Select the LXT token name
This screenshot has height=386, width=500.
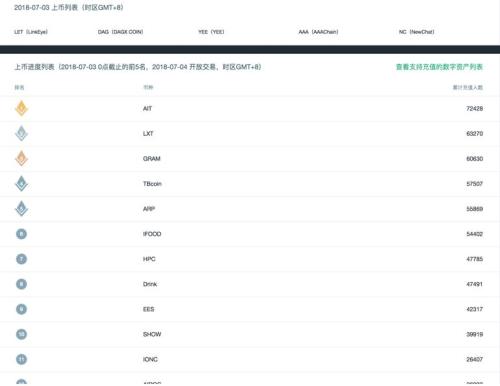tap(148, 133)
